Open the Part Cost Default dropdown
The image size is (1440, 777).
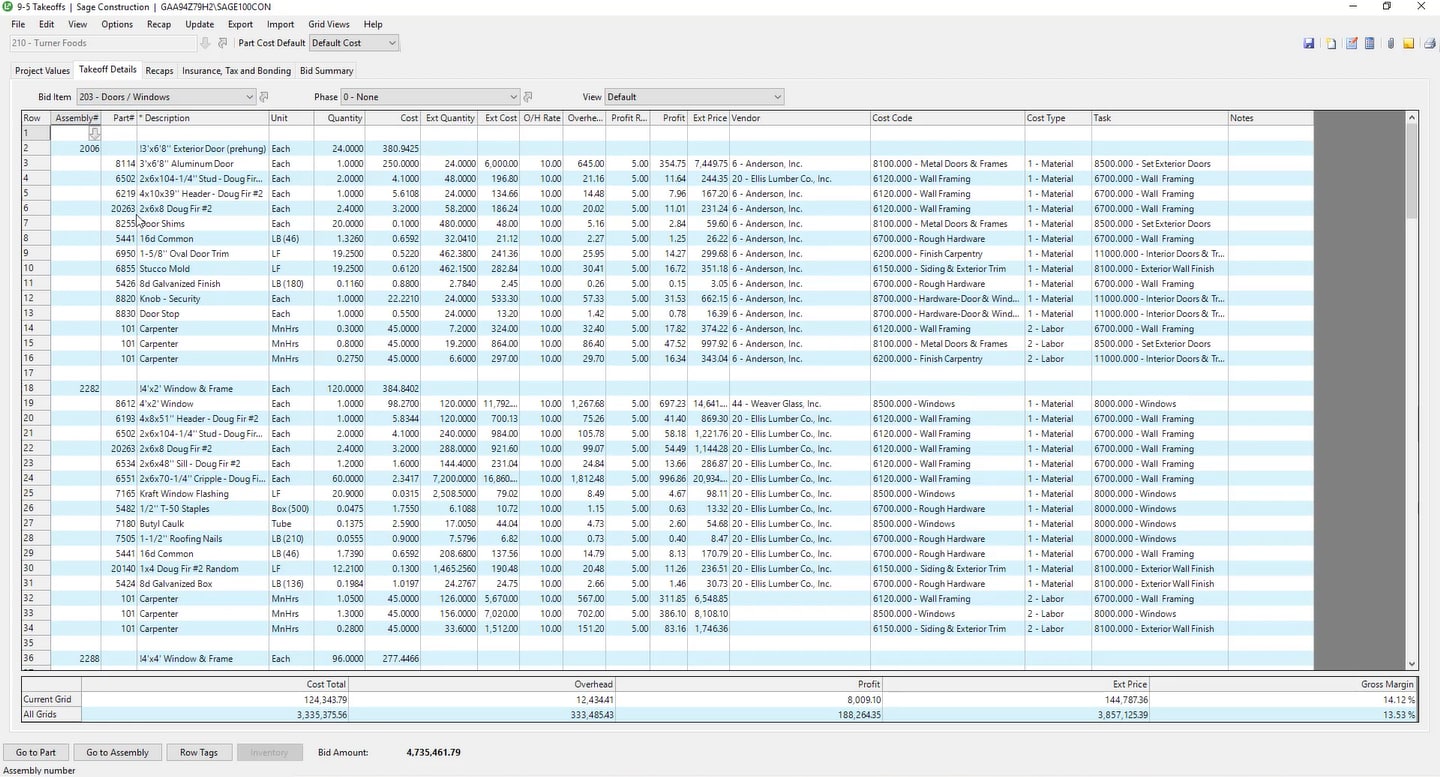click(354, 43)
